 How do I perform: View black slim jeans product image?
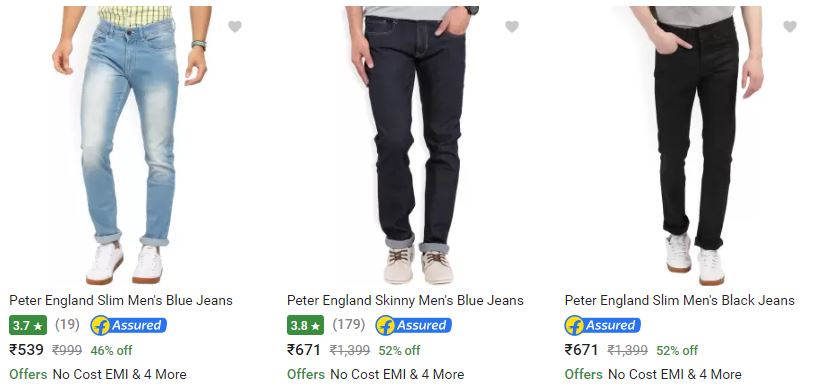696,145
